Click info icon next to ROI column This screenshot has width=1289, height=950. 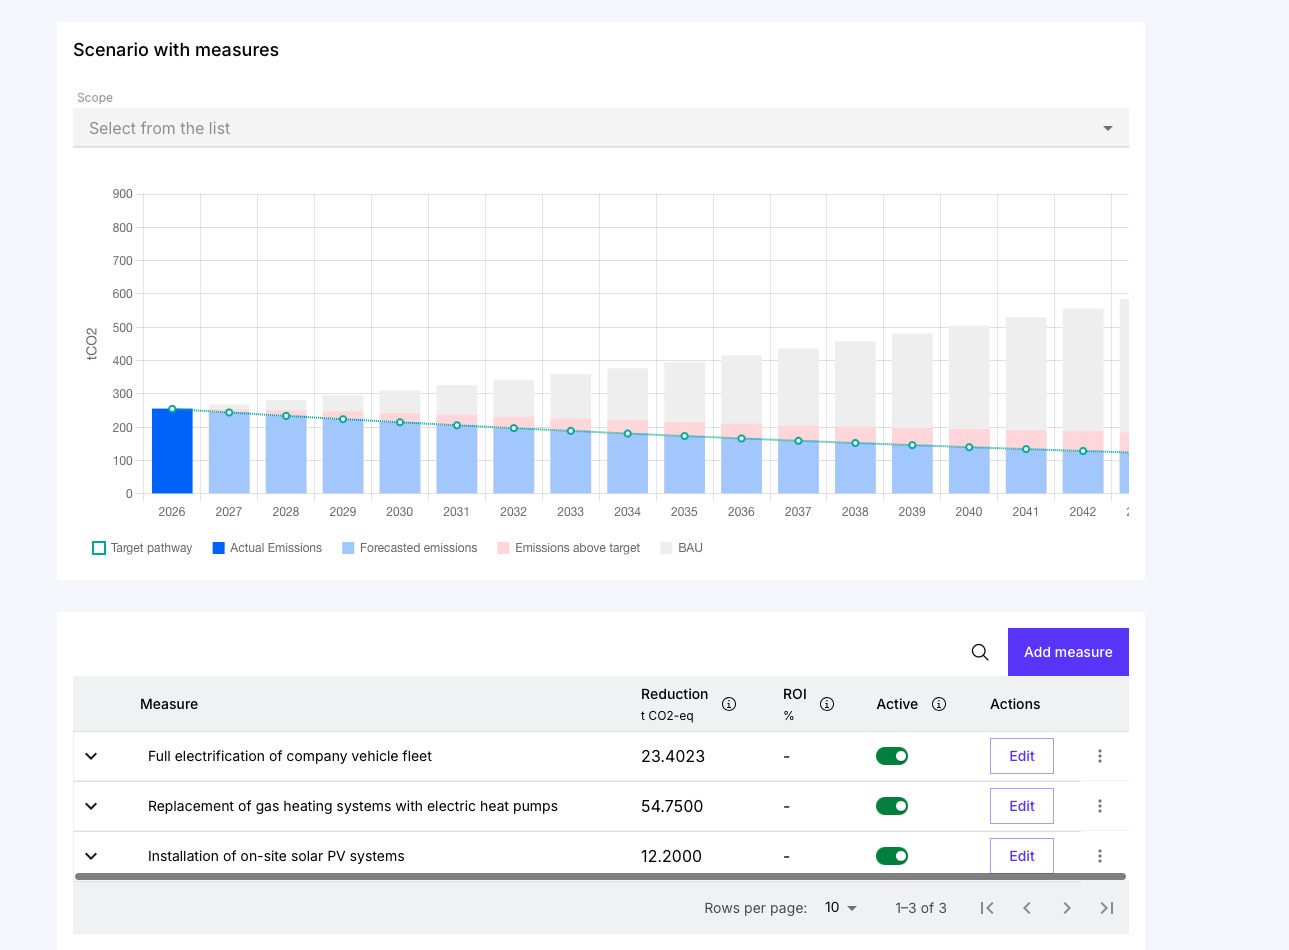pyautogui.click(x=827, y=704)
